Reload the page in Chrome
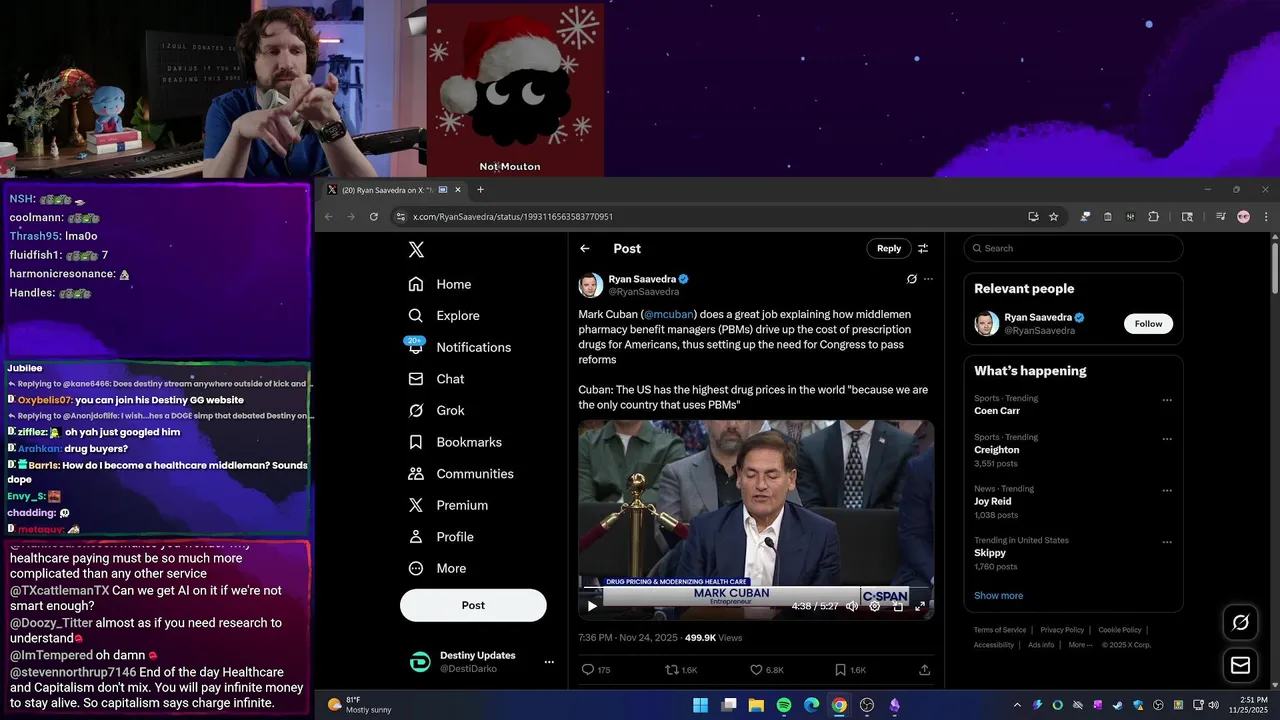1280x720 pixels. (374, 217)
